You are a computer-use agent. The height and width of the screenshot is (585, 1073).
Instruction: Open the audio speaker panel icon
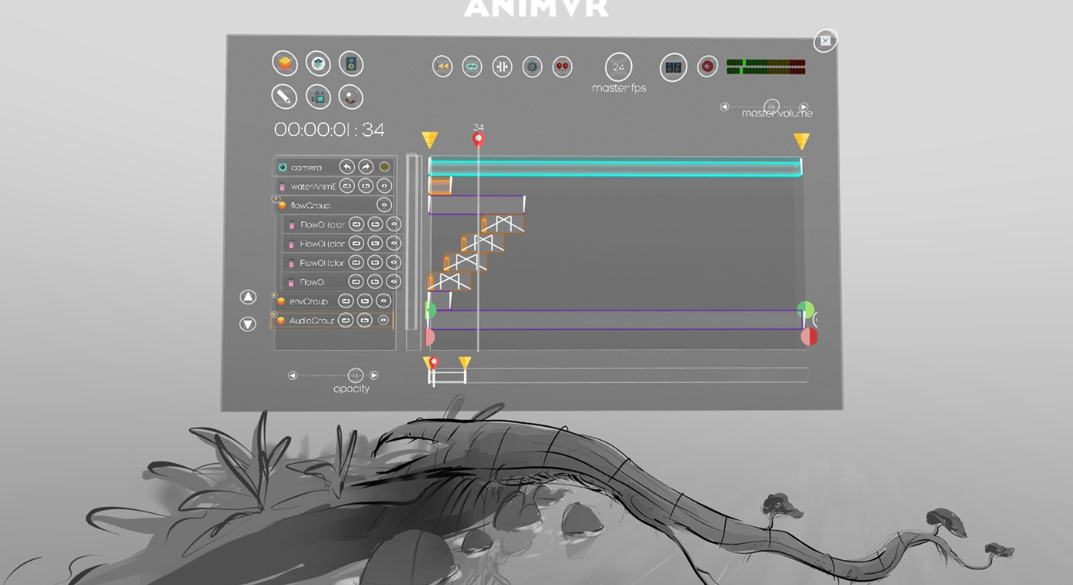pyautogui.click(x=351, y=64)
